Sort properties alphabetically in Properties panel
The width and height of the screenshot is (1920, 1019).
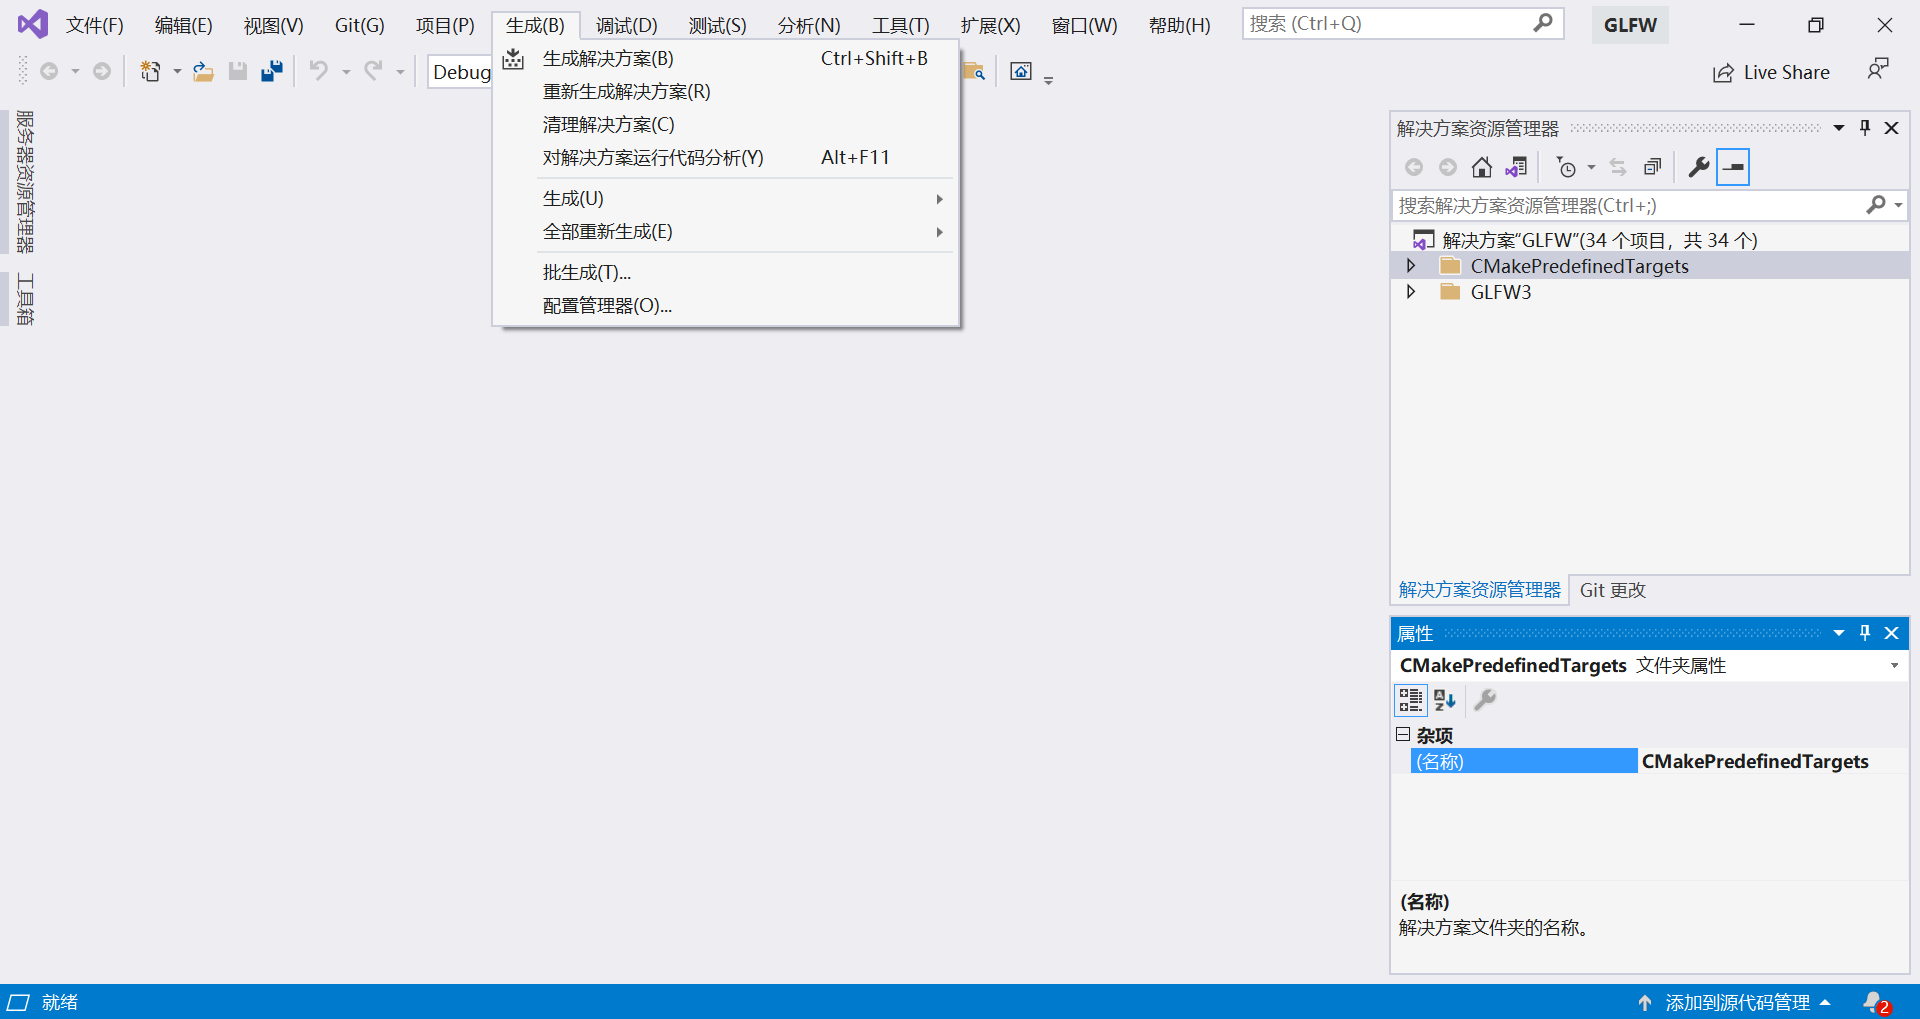[1443, 700]
